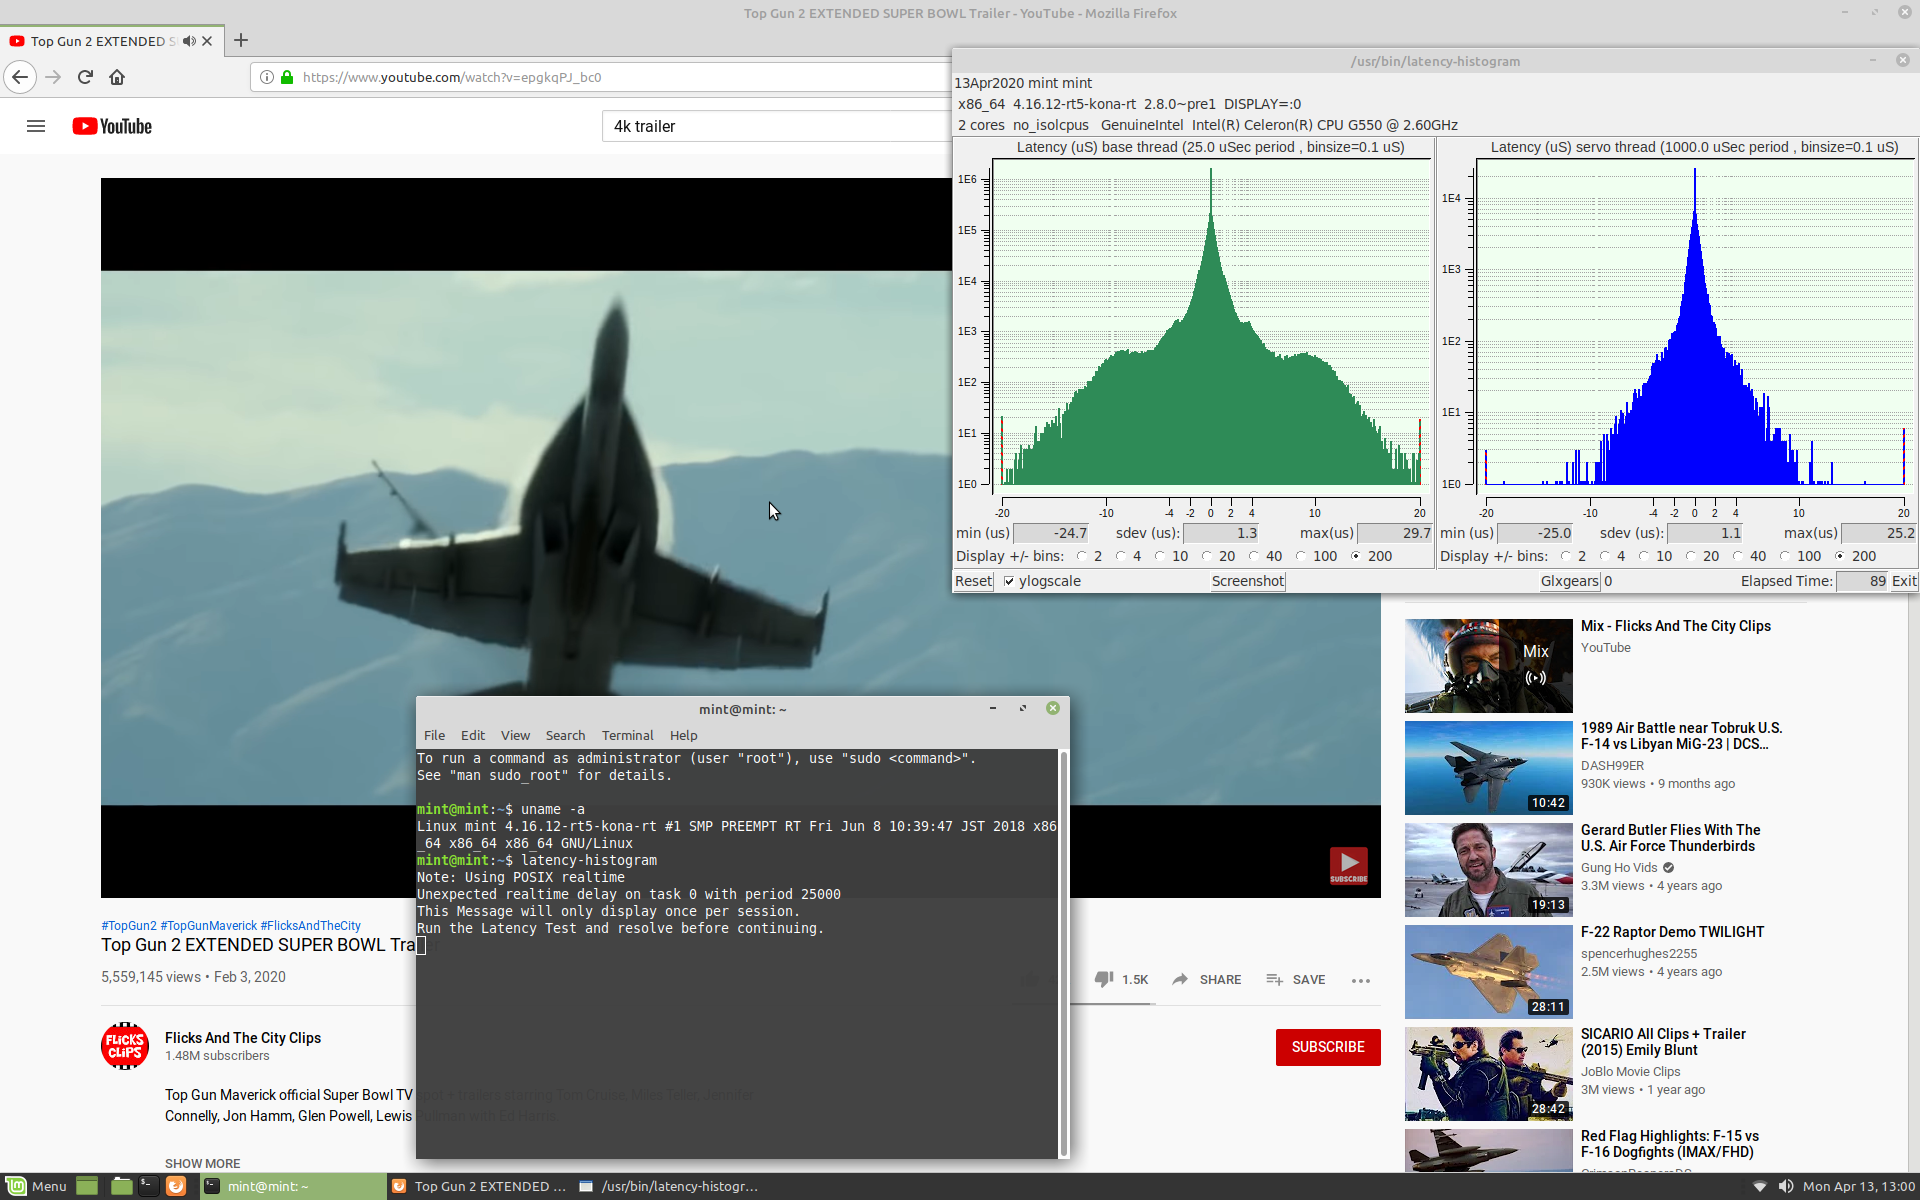Open the Flicks And The City channel avatar
1920x1200 pixels.
[125, 1046]
